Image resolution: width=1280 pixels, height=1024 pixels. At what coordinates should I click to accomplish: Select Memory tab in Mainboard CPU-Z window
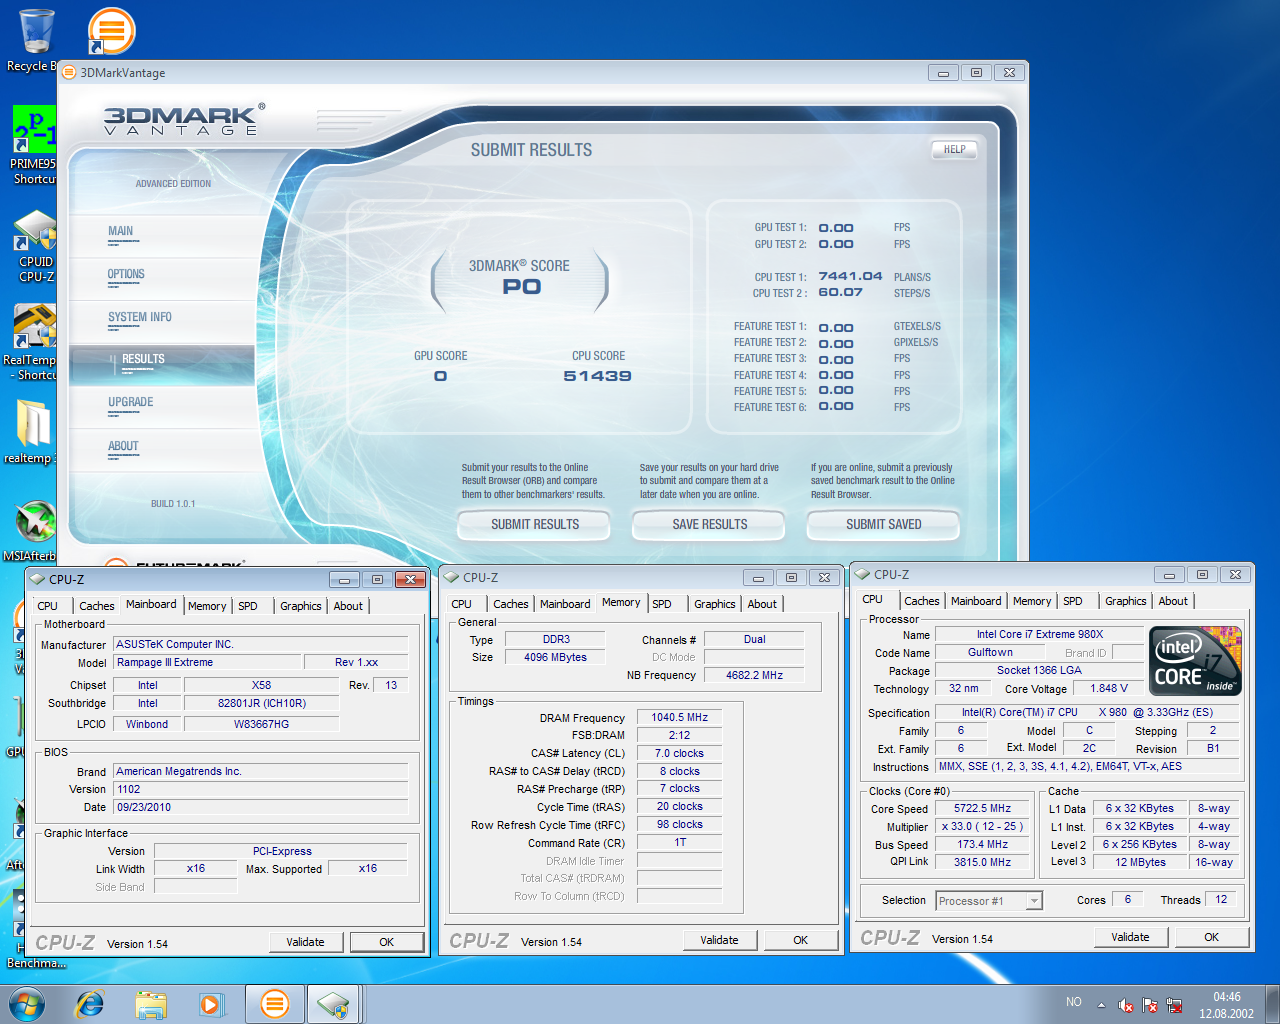(x=207, y=606)
